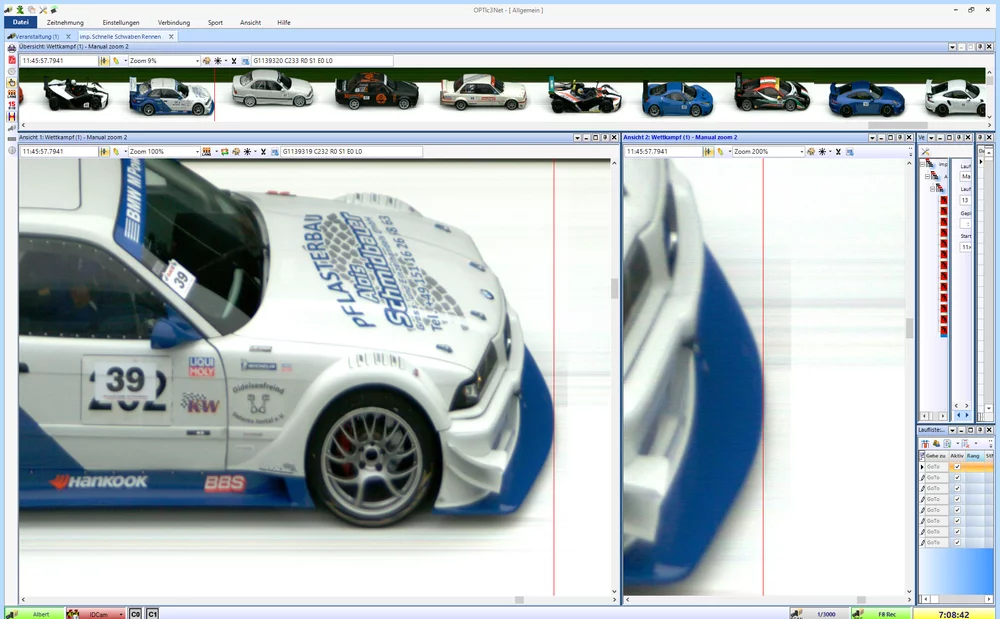Click the color palette icon in Übersicht toolbar

pyautogui.click(x=206, y=61)
